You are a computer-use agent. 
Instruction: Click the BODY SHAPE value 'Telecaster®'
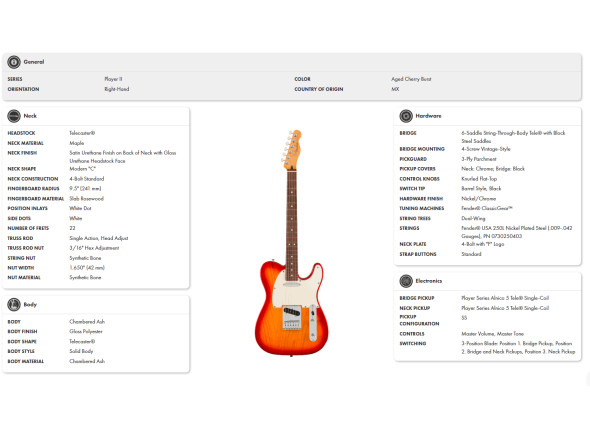tap(82, 341)
